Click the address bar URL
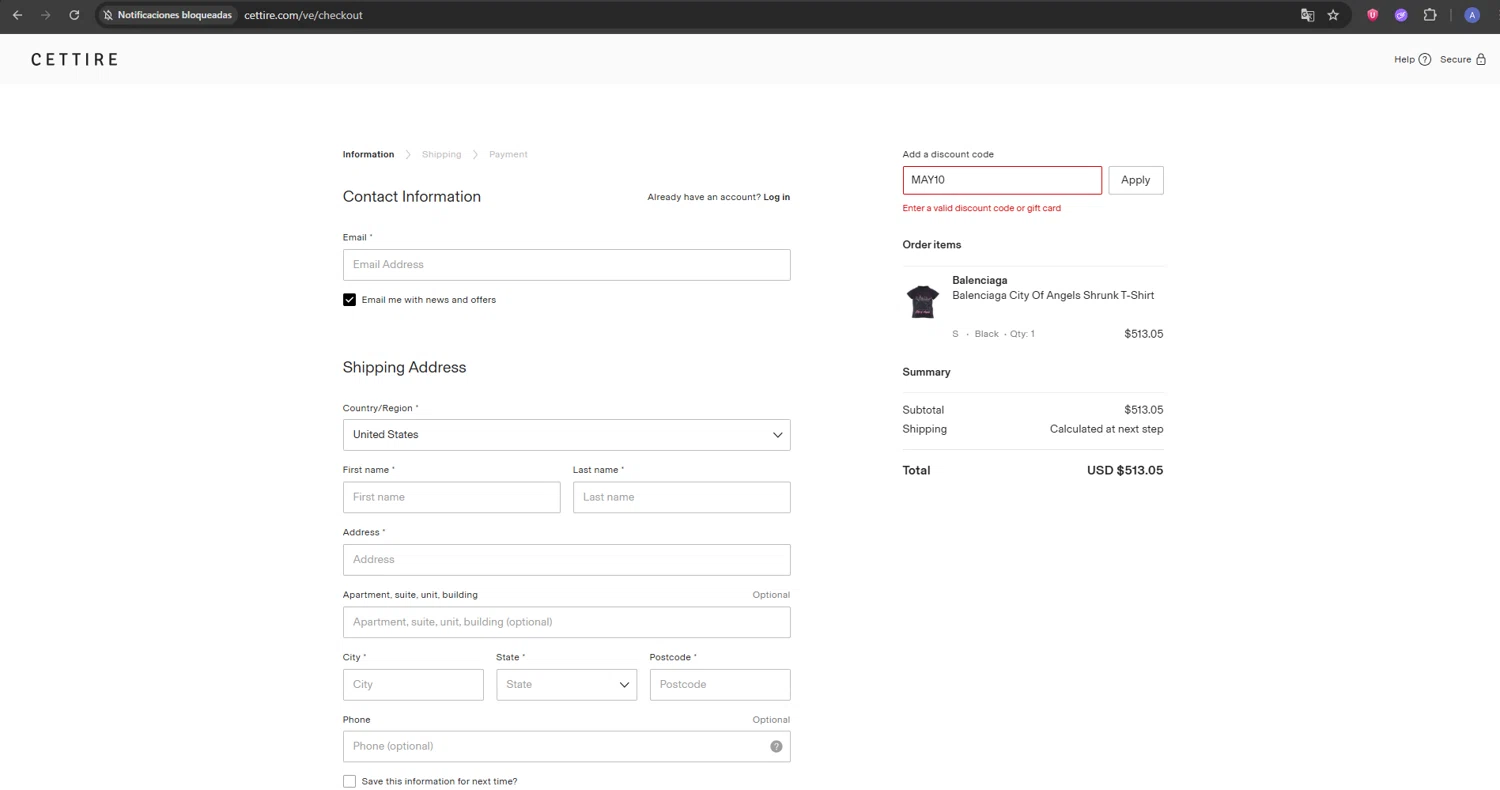Screen dimensions: 1500x790 (x=303, y=15)
